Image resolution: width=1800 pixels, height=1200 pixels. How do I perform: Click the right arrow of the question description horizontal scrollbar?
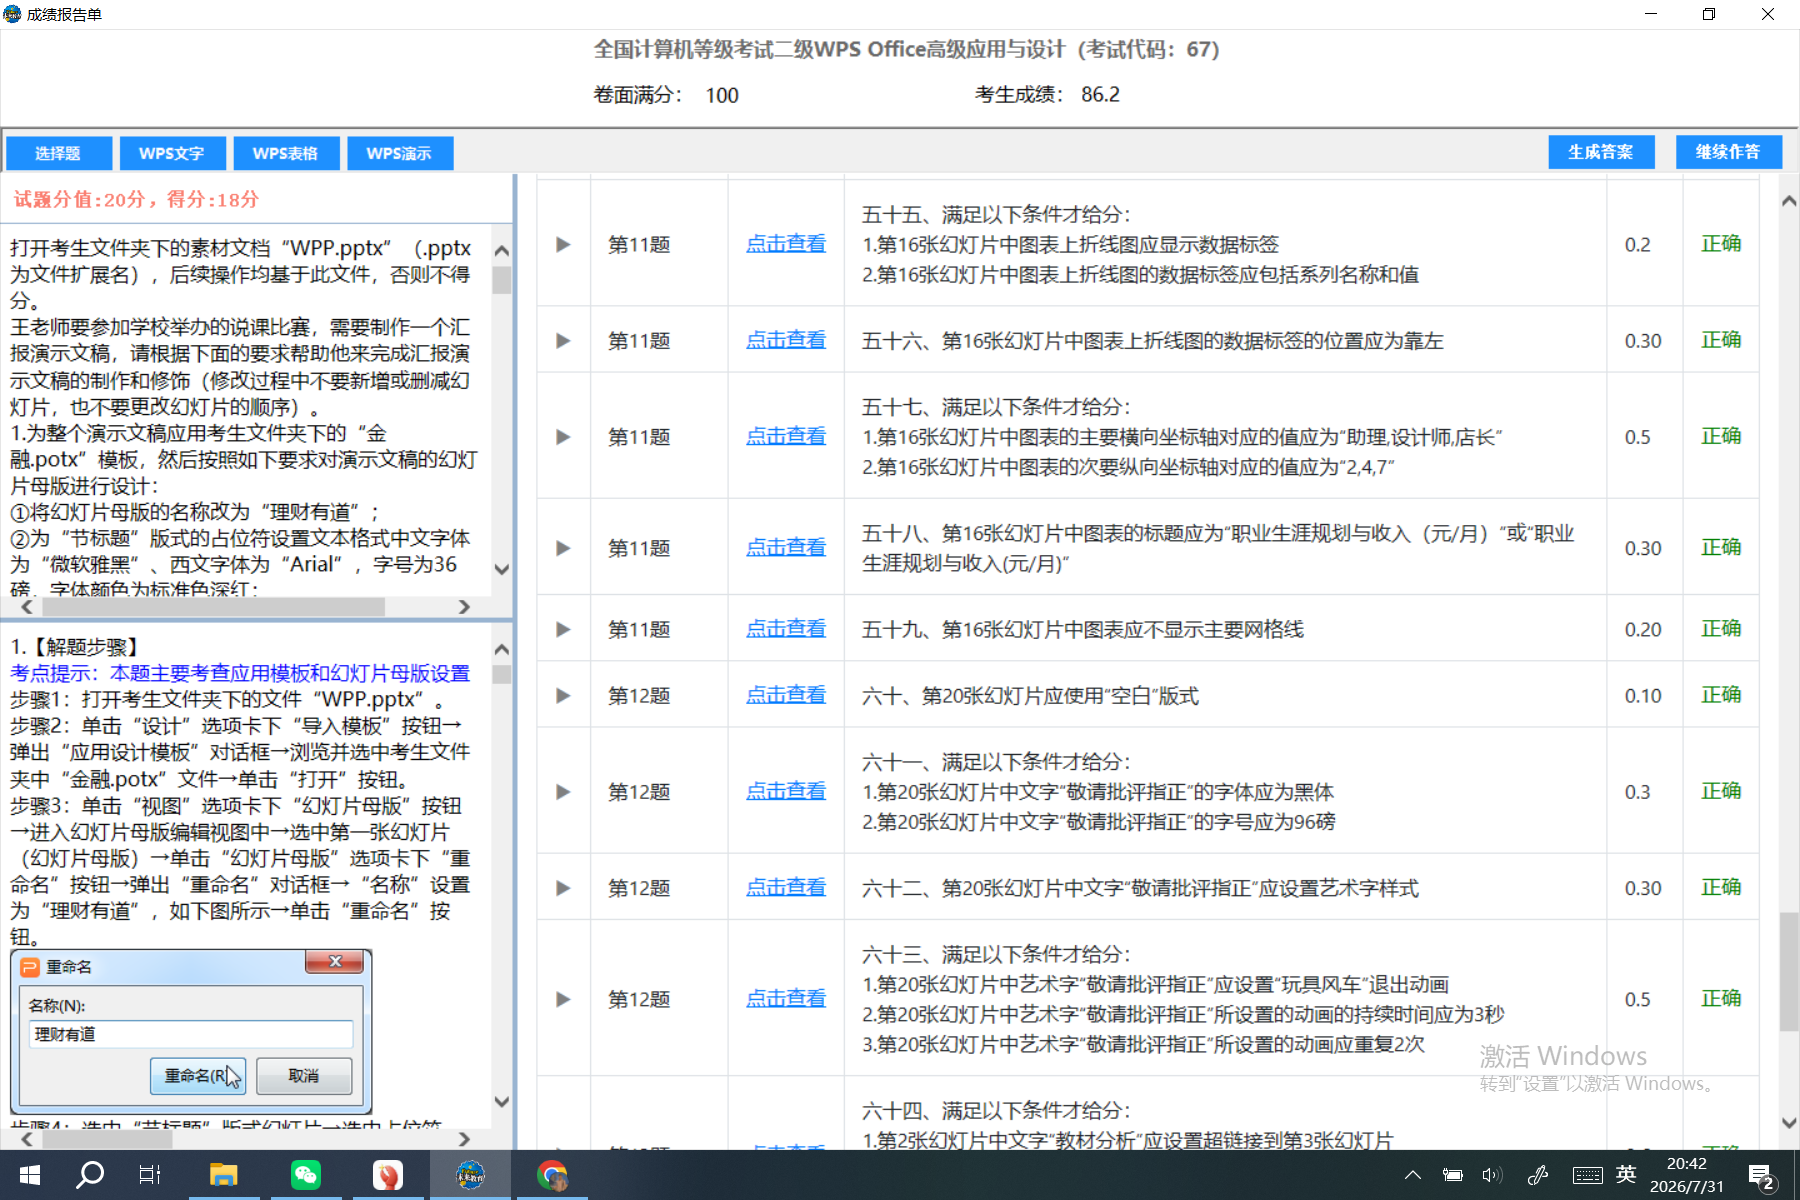coord(464,607)
